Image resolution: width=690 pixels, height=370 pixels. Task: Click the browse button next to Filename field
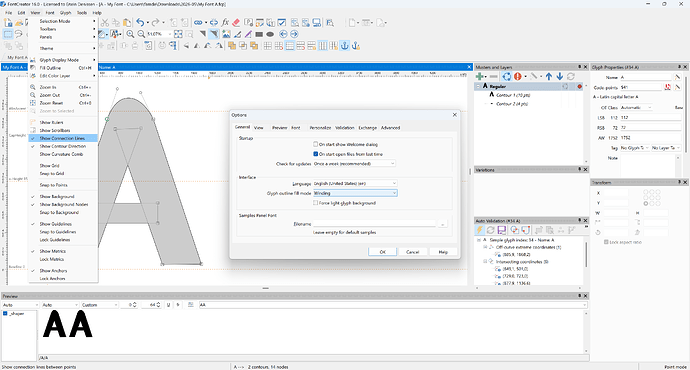[443, 224]
